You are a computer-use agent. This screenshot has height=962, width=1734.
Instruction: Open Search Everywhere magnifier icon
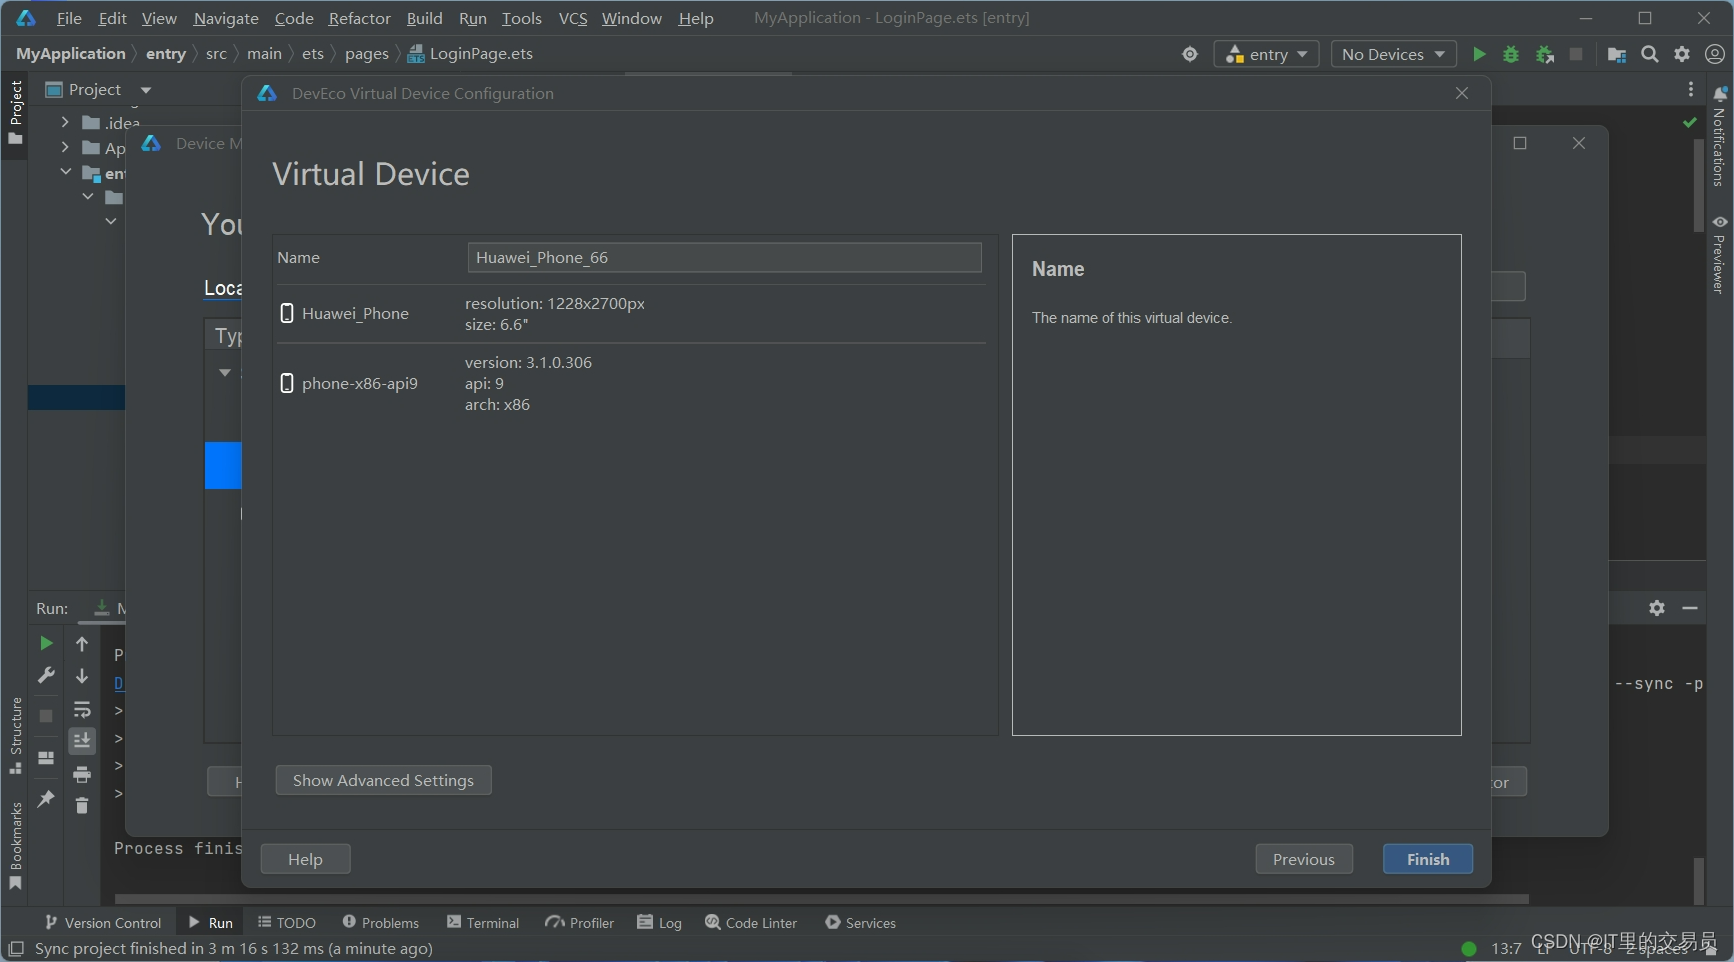coord(1650,54)
